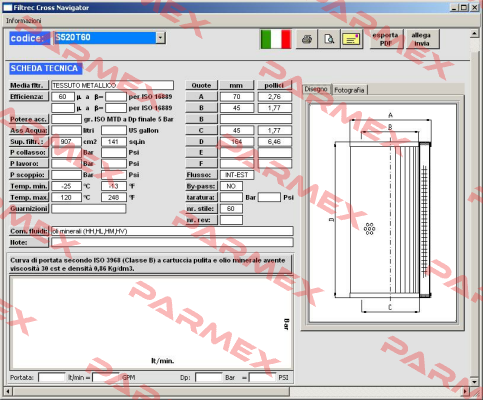Click the Dp Bar input field
Image resolution: width=483 pixels, height=400 pixels.
tap(209, 377)
